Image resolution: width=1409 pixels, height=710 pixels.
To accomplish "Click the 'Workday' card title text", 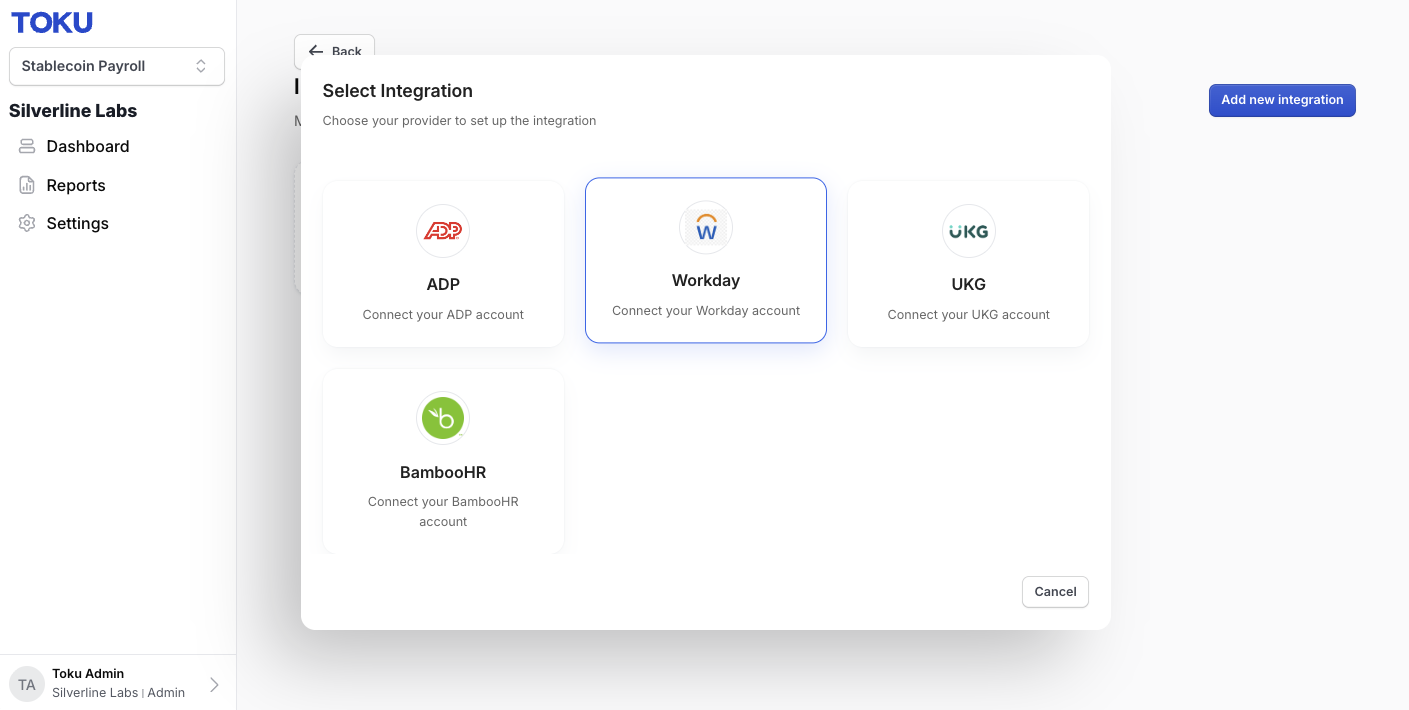I will coord(706,281).
